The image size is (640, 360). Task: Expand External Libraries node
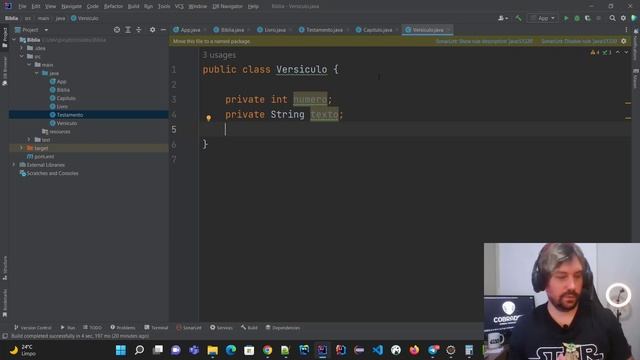[14, 165]
